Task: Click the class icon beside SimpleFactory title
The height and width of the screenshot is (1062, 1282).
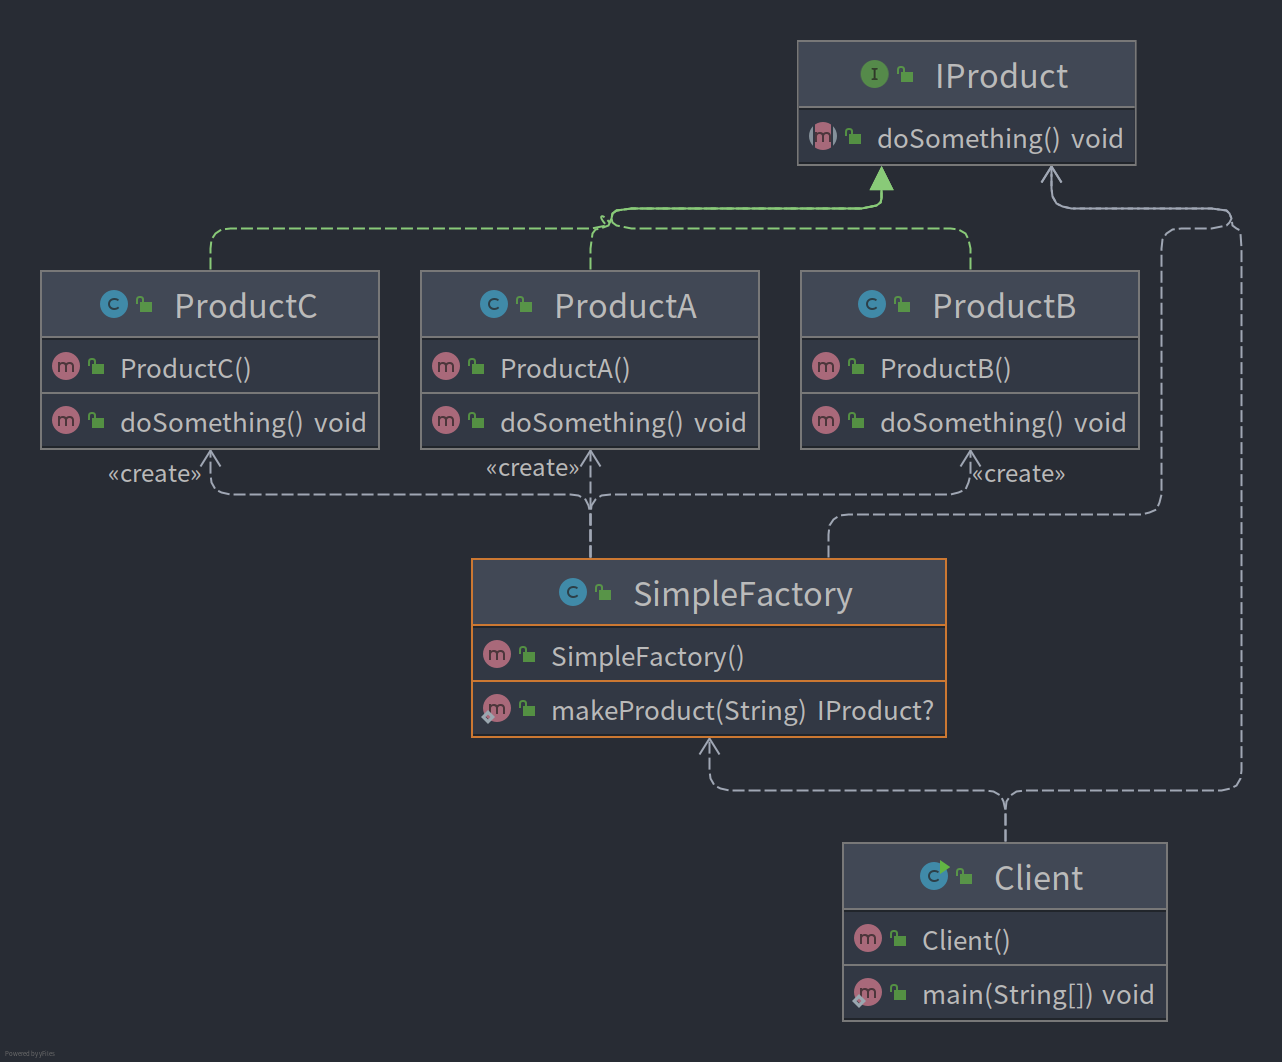Action: 573,592
